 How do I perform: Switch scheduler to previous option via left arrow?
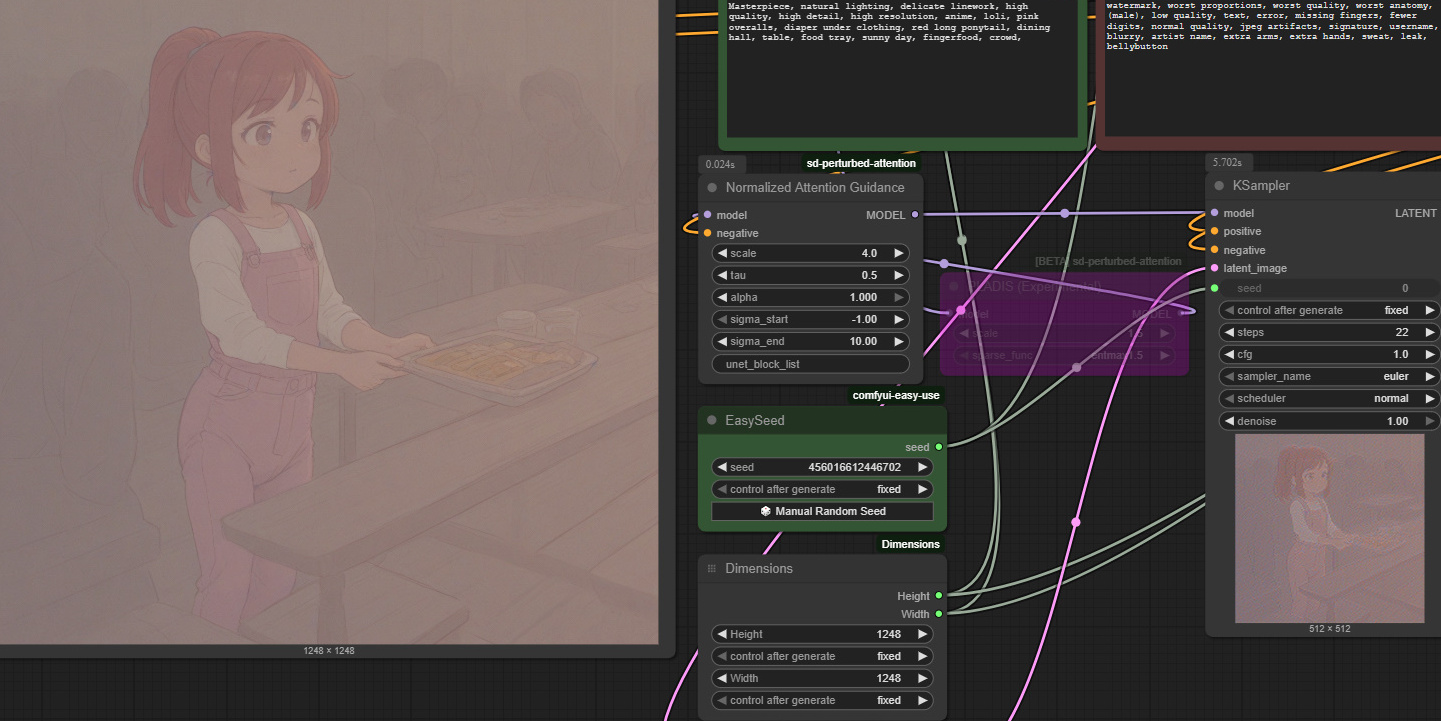pos(1229,398)
